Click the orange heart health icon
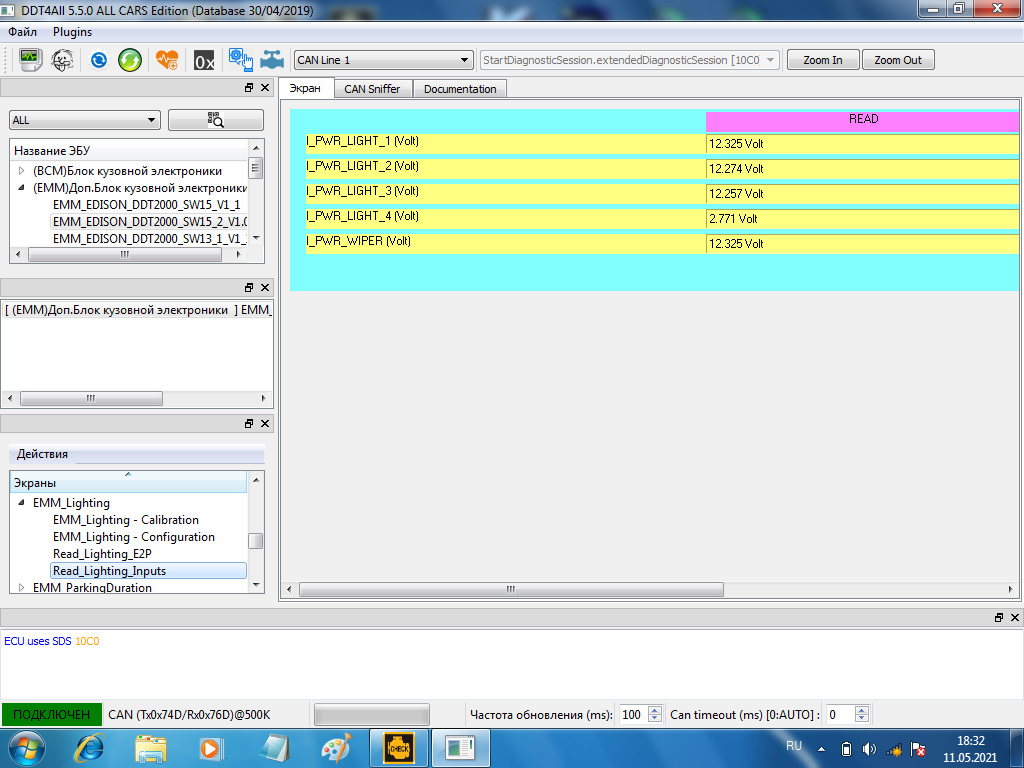1024x768 pixels. click(167, 60)
